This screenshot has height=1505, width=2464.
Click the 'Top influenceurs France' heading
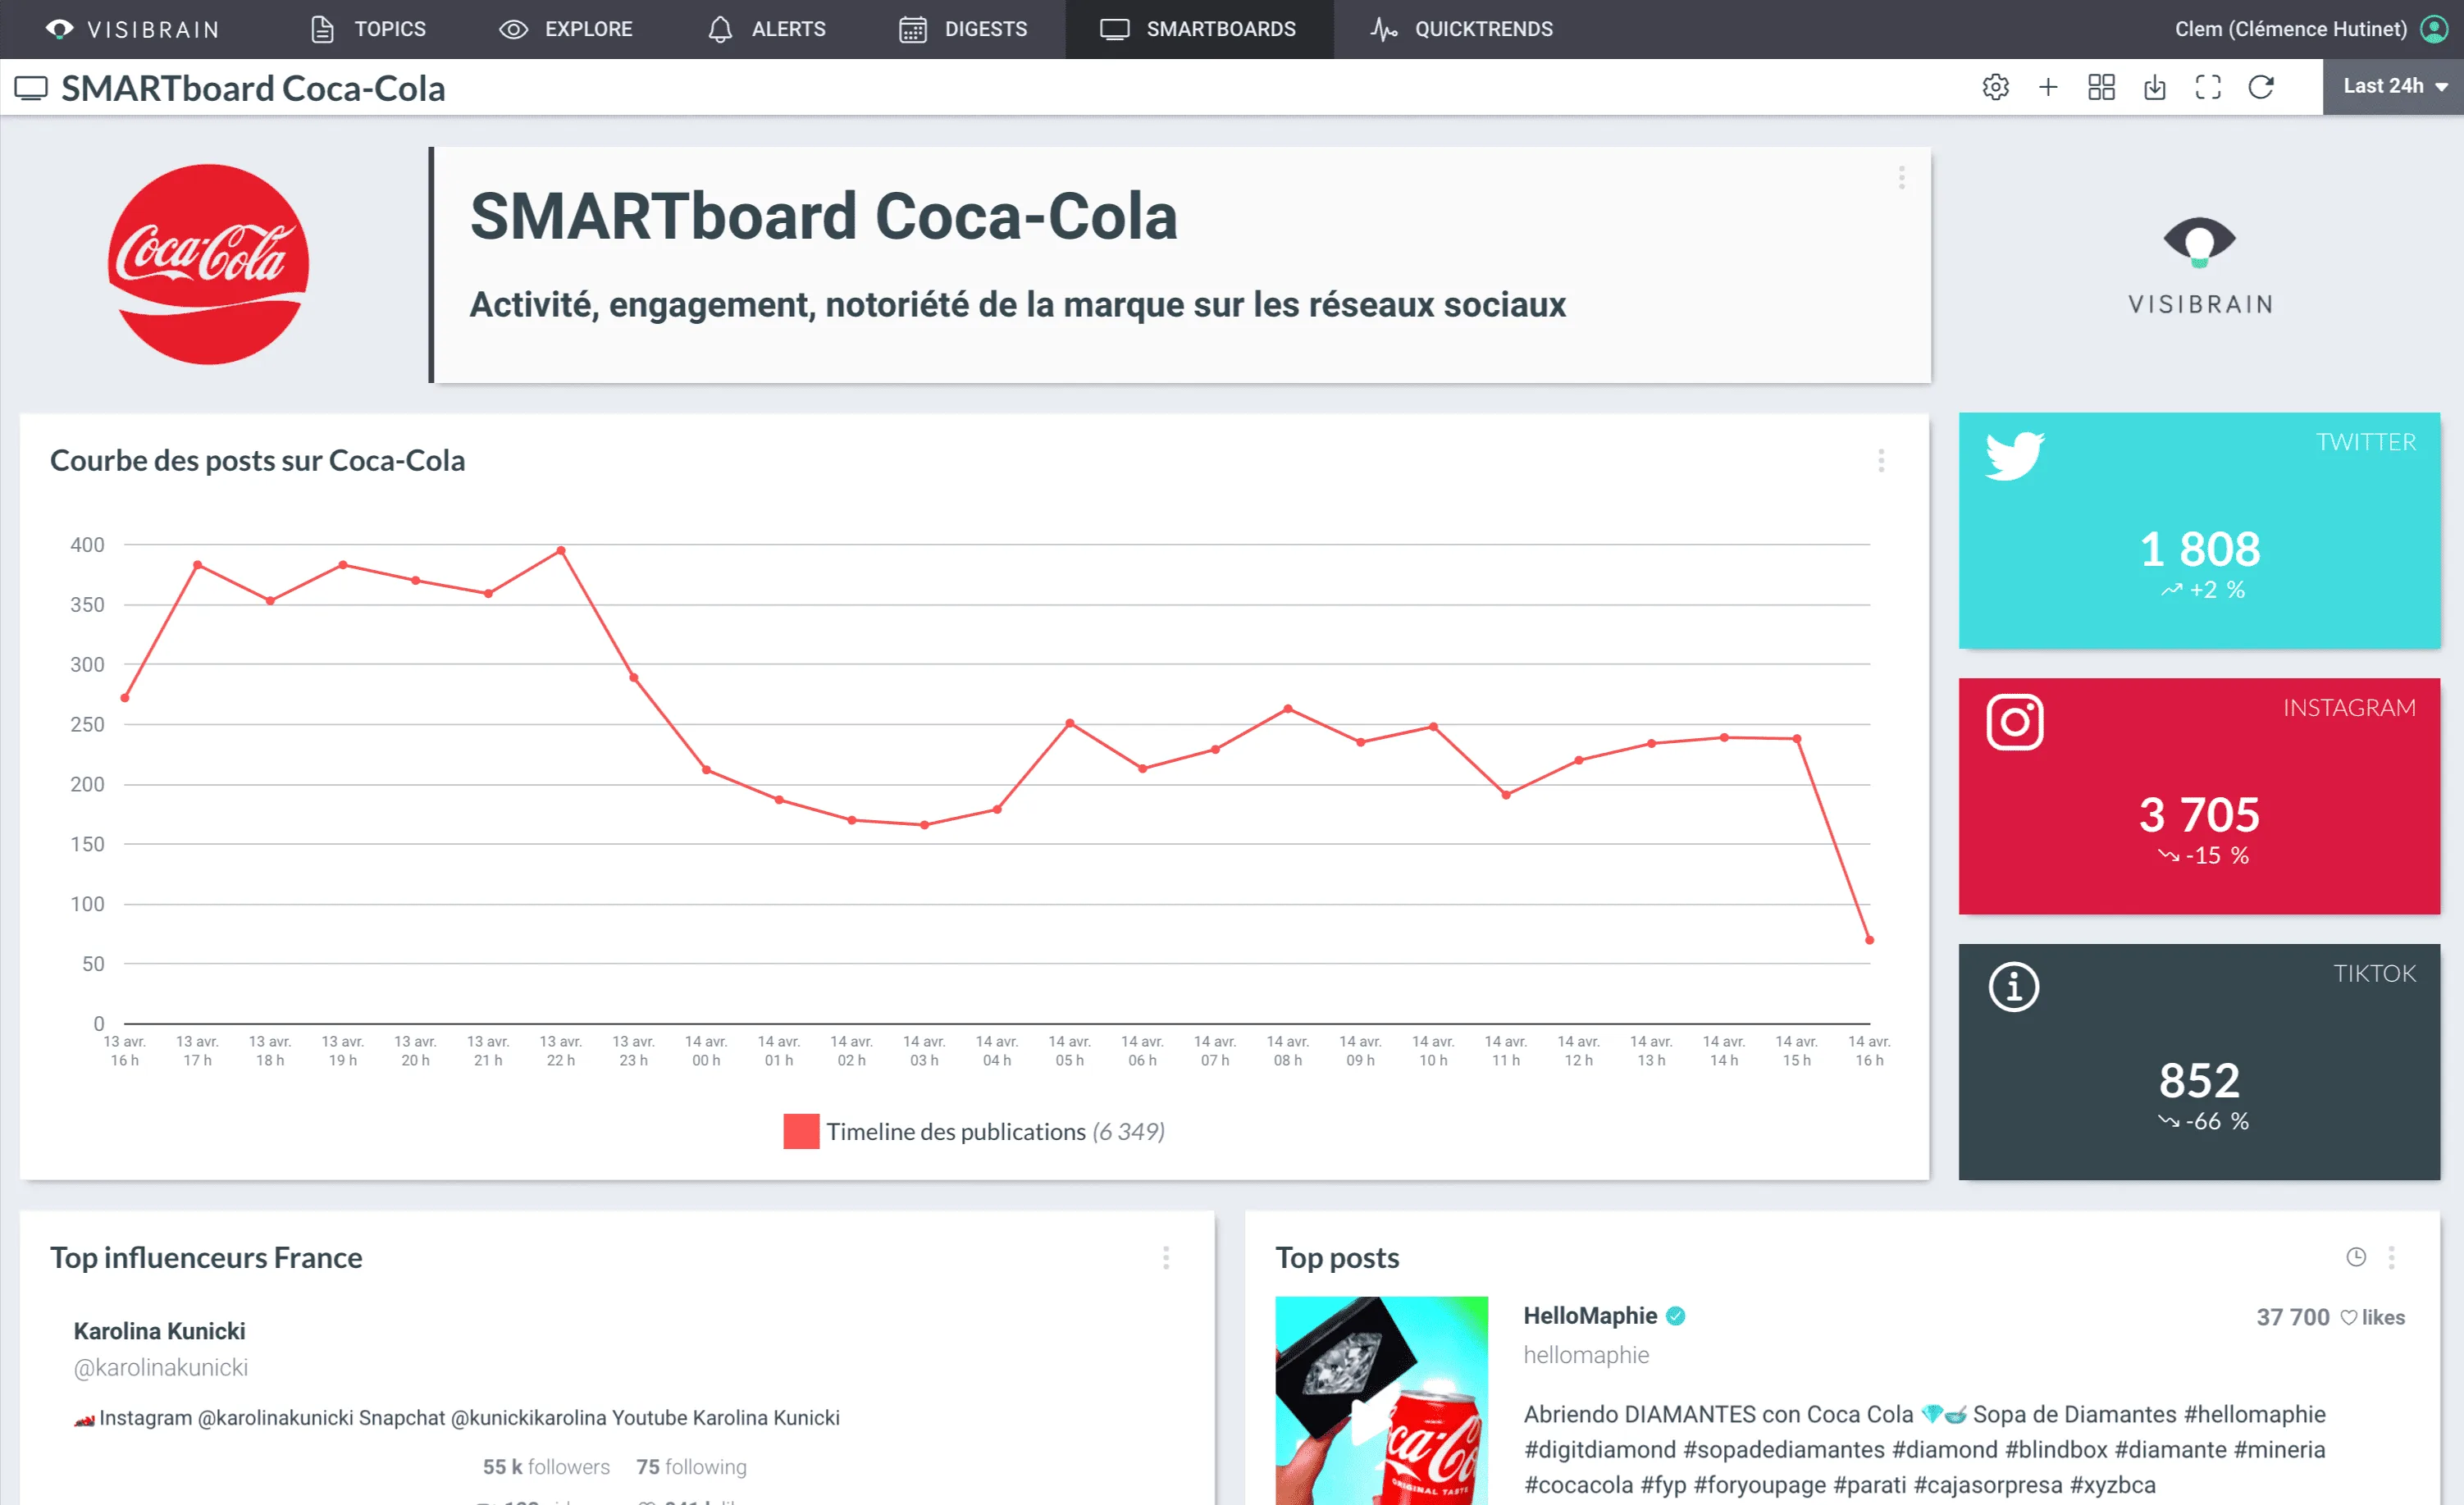206,1258
